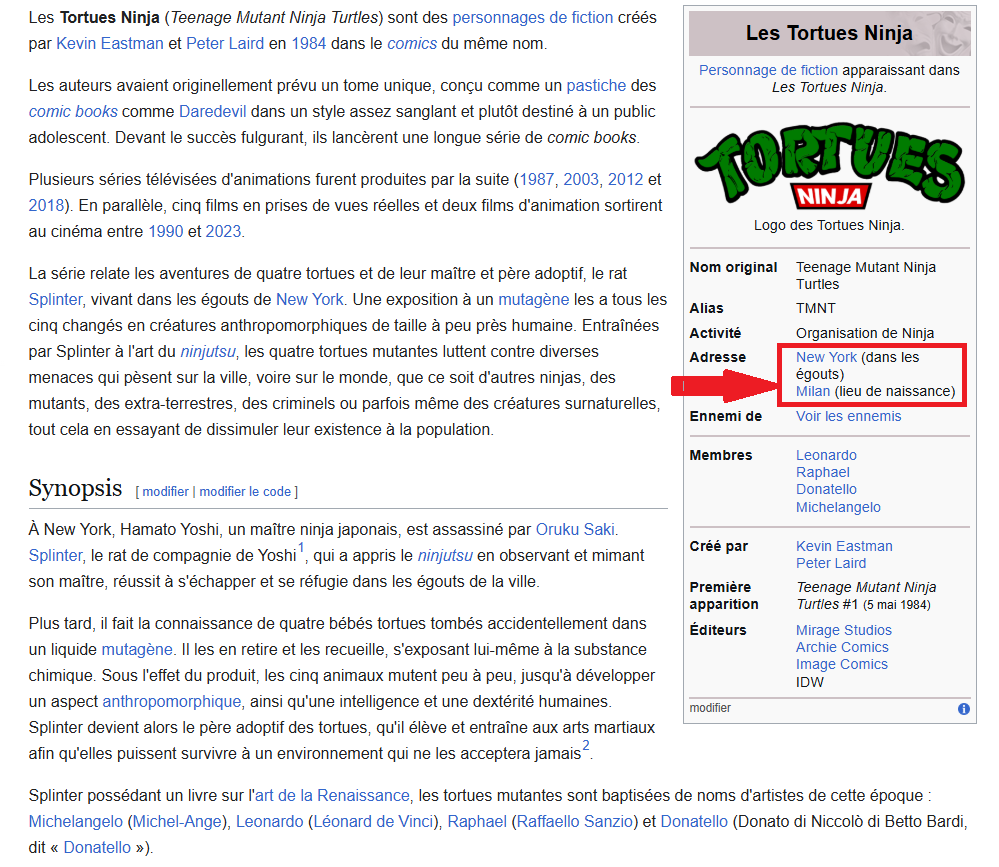Image resolution: width=999 pixels, height=867 pixels.
Task: Open the 'Raffaello Sanzio' link
Action: (x=574, y=822)
